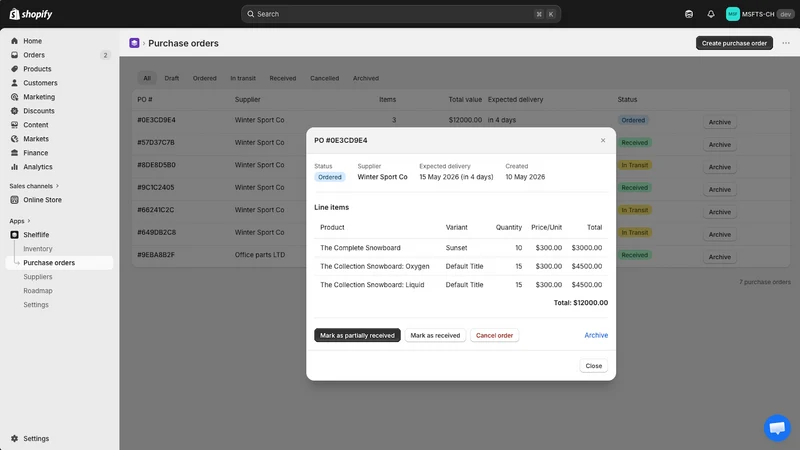Click the Orders icon in sidebar
The height and width of the screenshot is (450, 800).
pos(14,55)
